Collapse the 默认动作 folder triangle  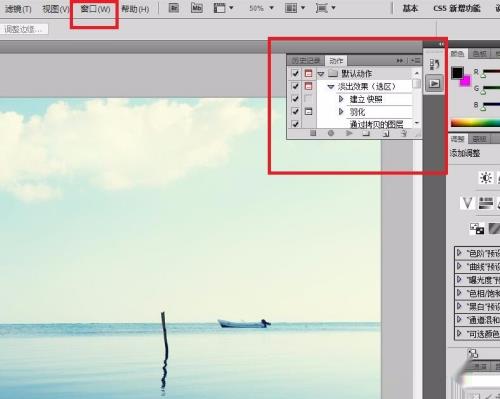pyautogui.click(x=321, y=74)
